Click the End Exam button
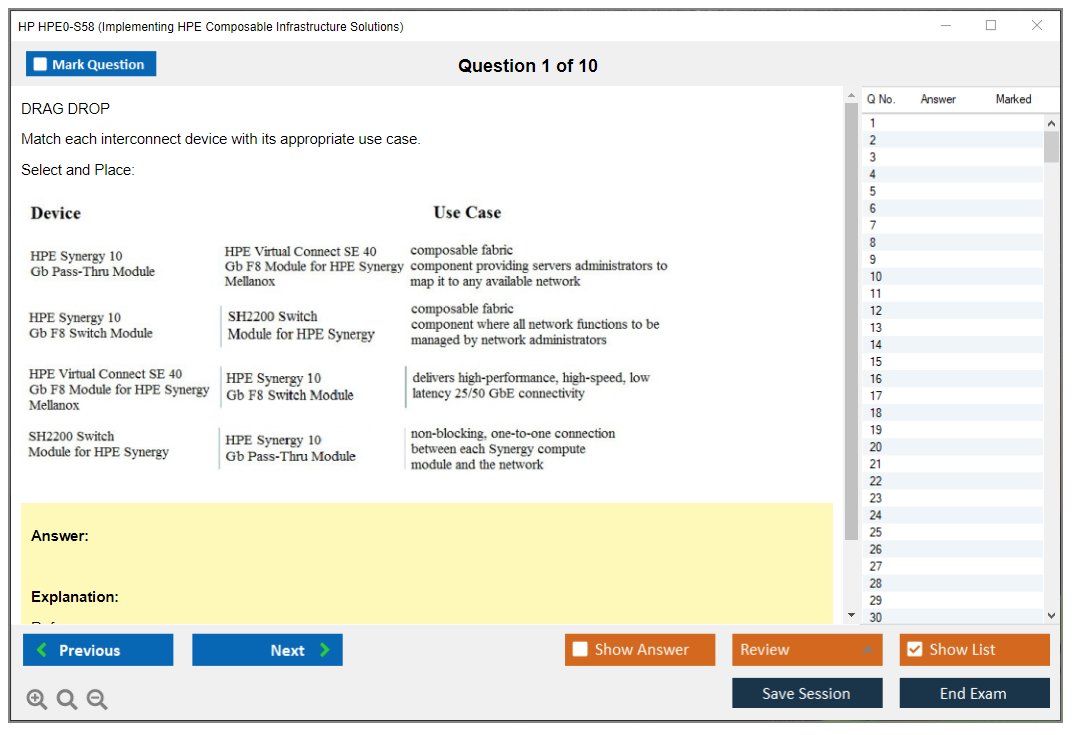 973,693
